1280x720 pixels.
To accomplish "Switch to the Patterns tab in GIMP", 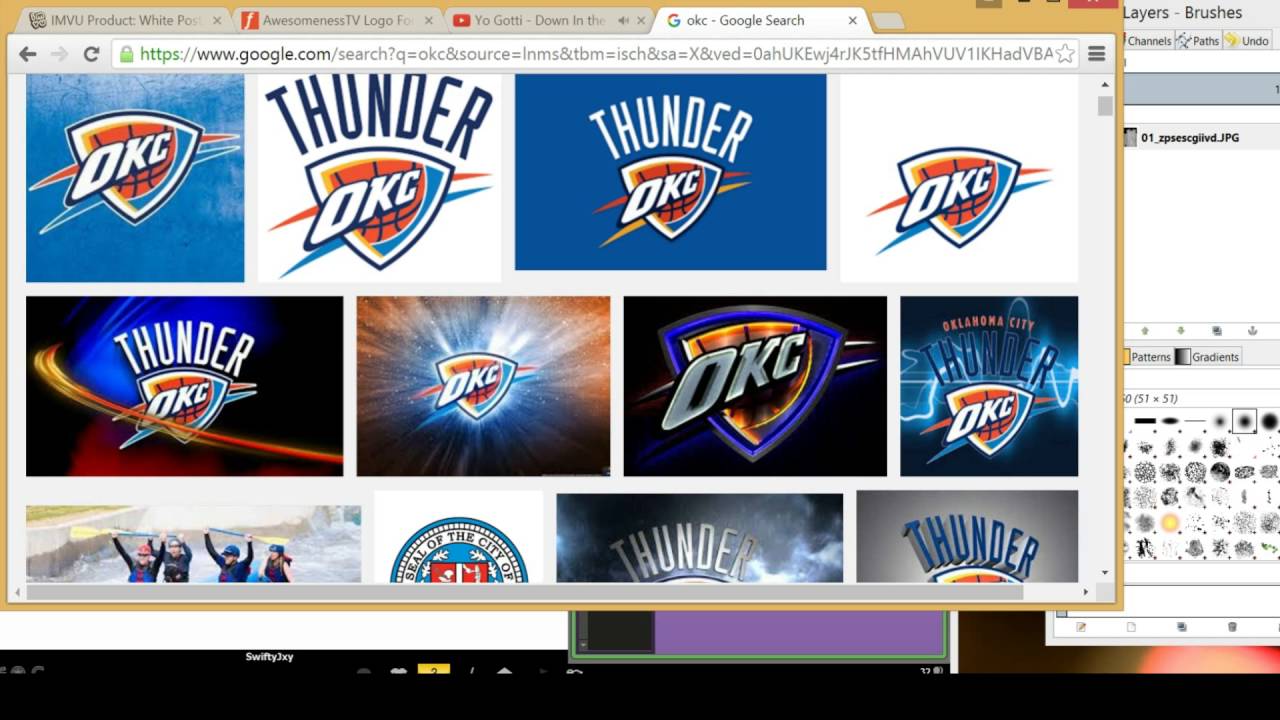I will point(1147,357).
